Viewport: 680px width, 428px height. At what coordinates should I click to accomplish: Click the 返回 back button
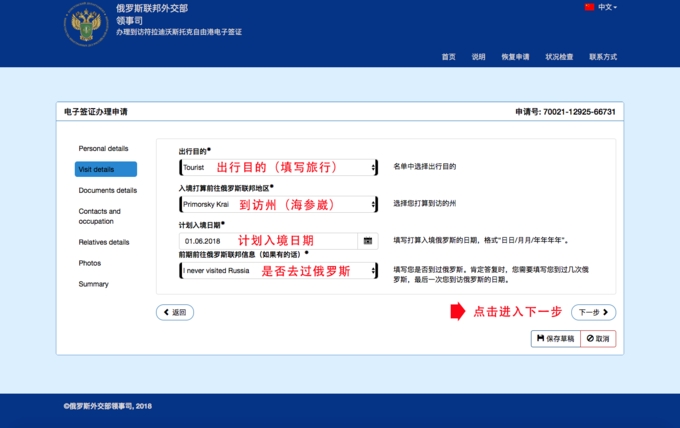pos(175,312)
